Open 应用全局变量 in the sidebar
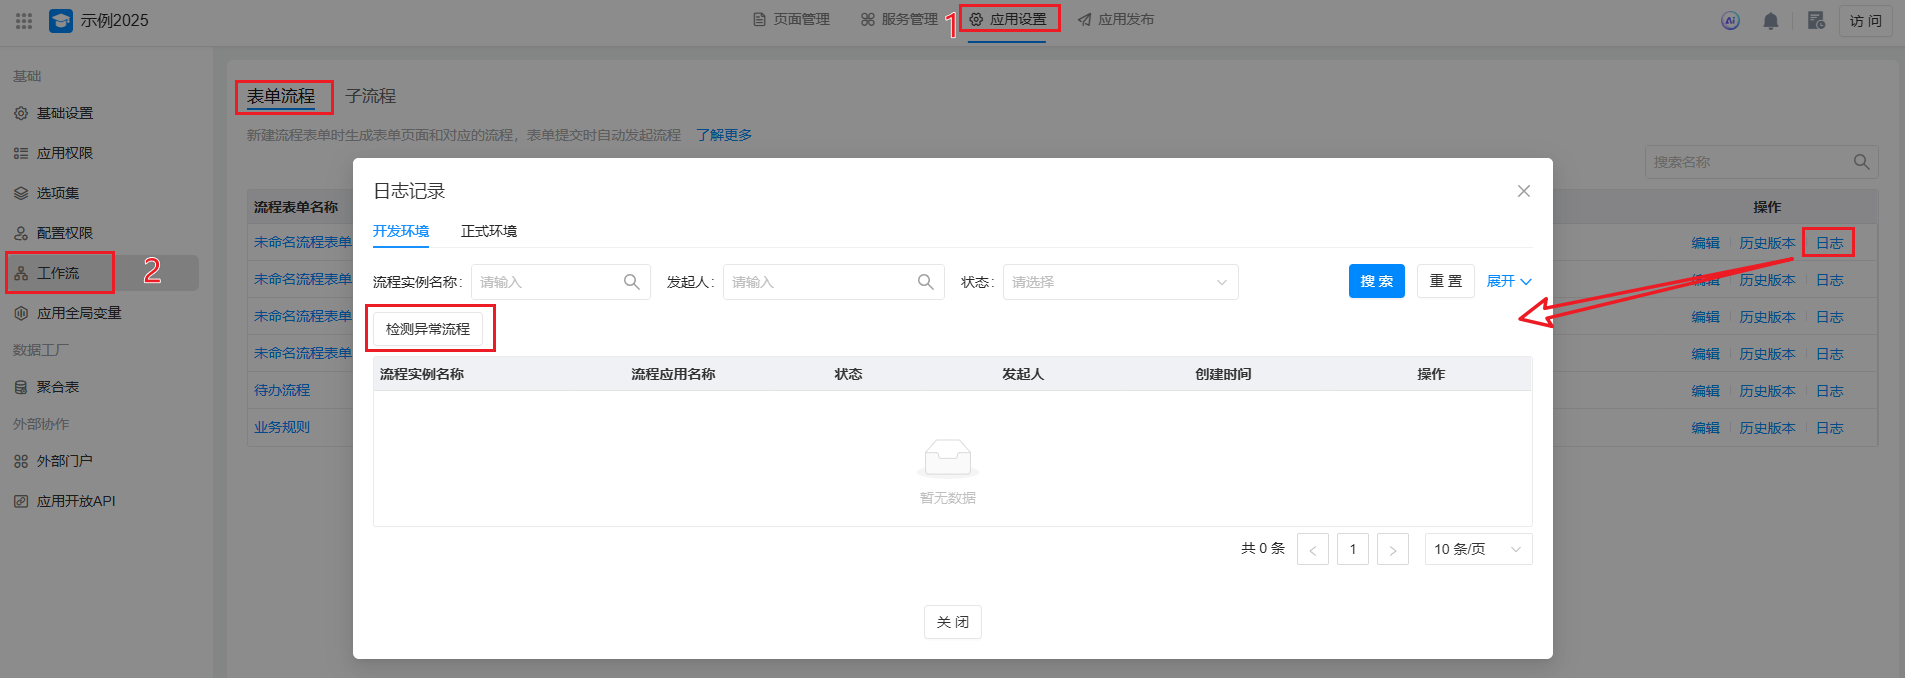The image size is (1905, 678). click(x=79, y=313)
